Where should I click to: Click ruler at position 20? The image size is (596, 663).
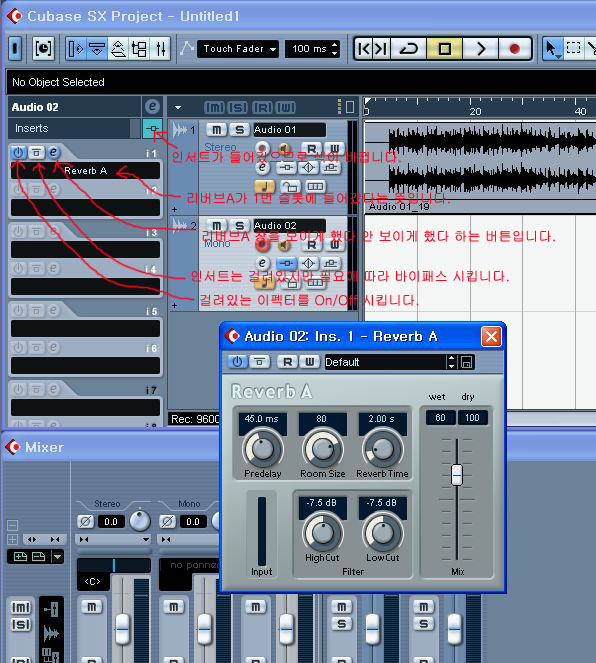click(475, 111)
